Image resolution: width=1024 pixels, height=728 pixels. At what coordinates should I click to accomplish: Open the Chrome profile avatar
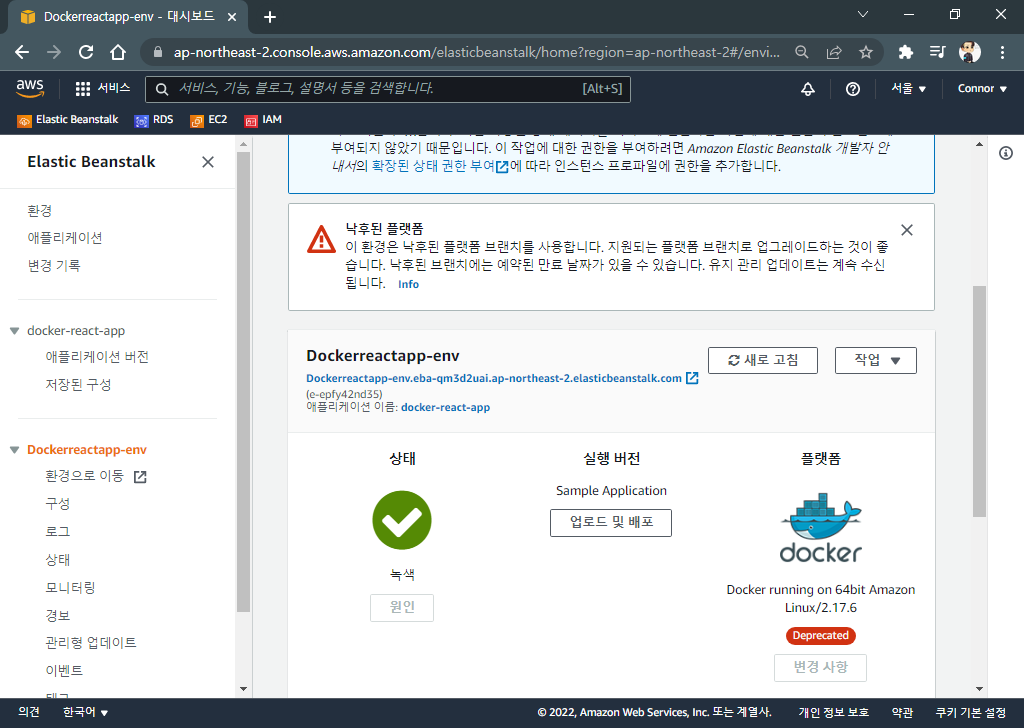[x=970, y=52]
